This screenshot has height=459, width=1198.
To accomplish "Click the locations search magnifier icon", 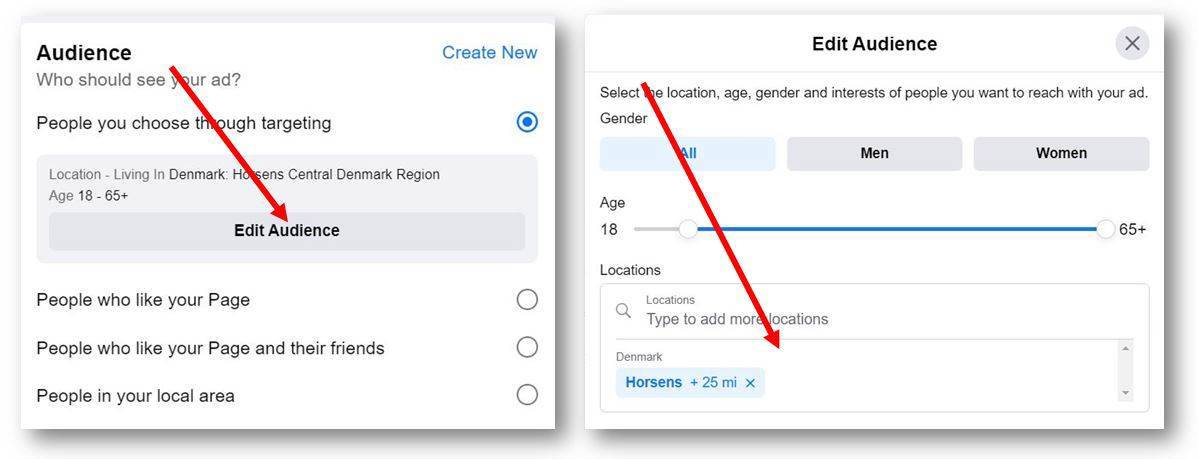I will click(x=623, y=310).
